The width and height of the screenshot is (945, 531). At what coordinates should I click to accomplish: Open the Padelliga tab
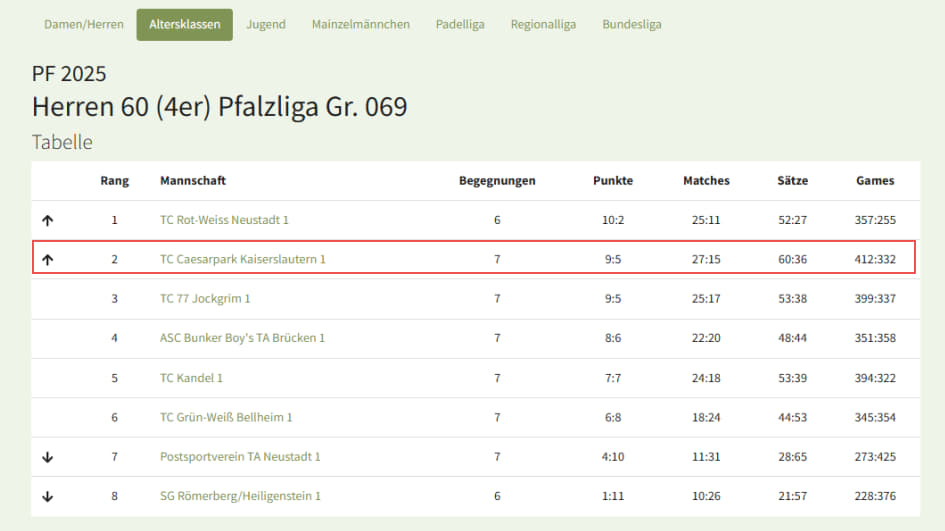460,25
